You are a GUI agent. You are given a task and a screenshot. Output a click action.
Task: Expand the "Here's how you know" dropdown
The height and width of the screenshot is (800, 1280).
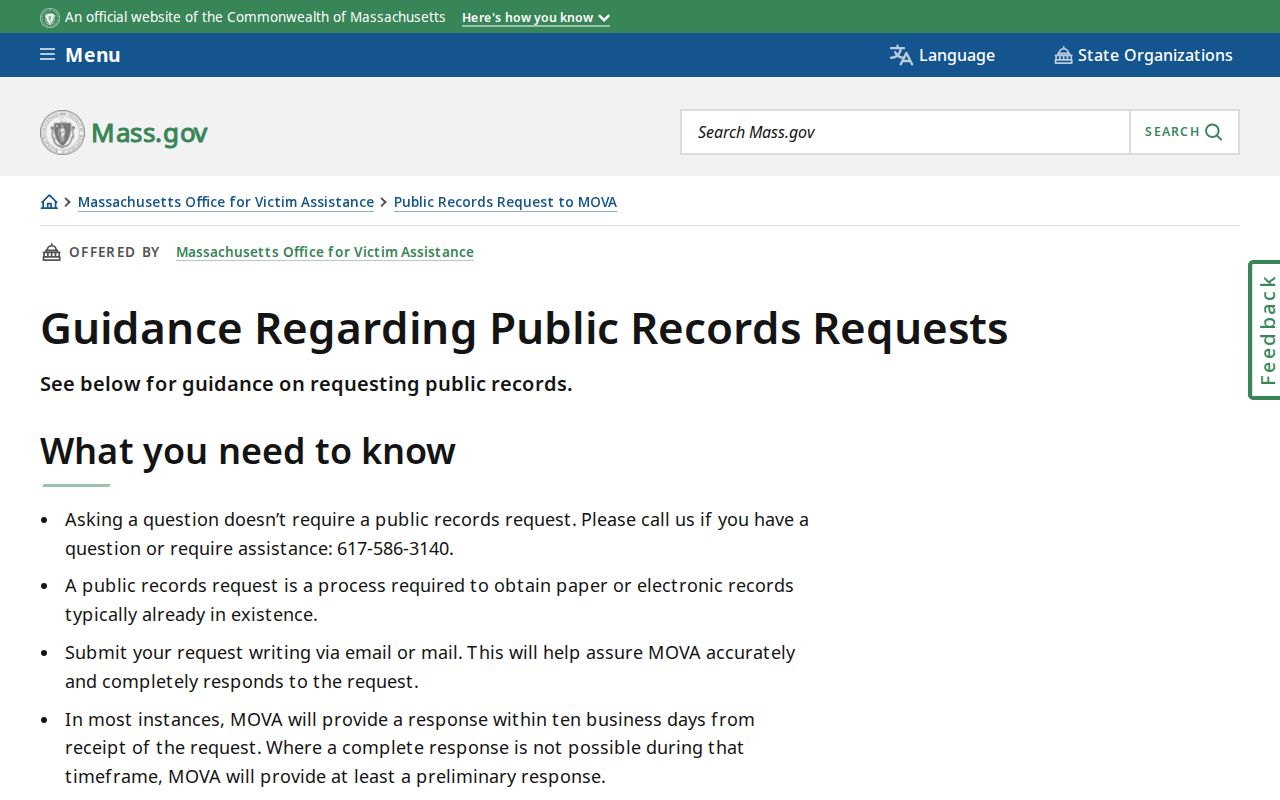coord(536,18)
